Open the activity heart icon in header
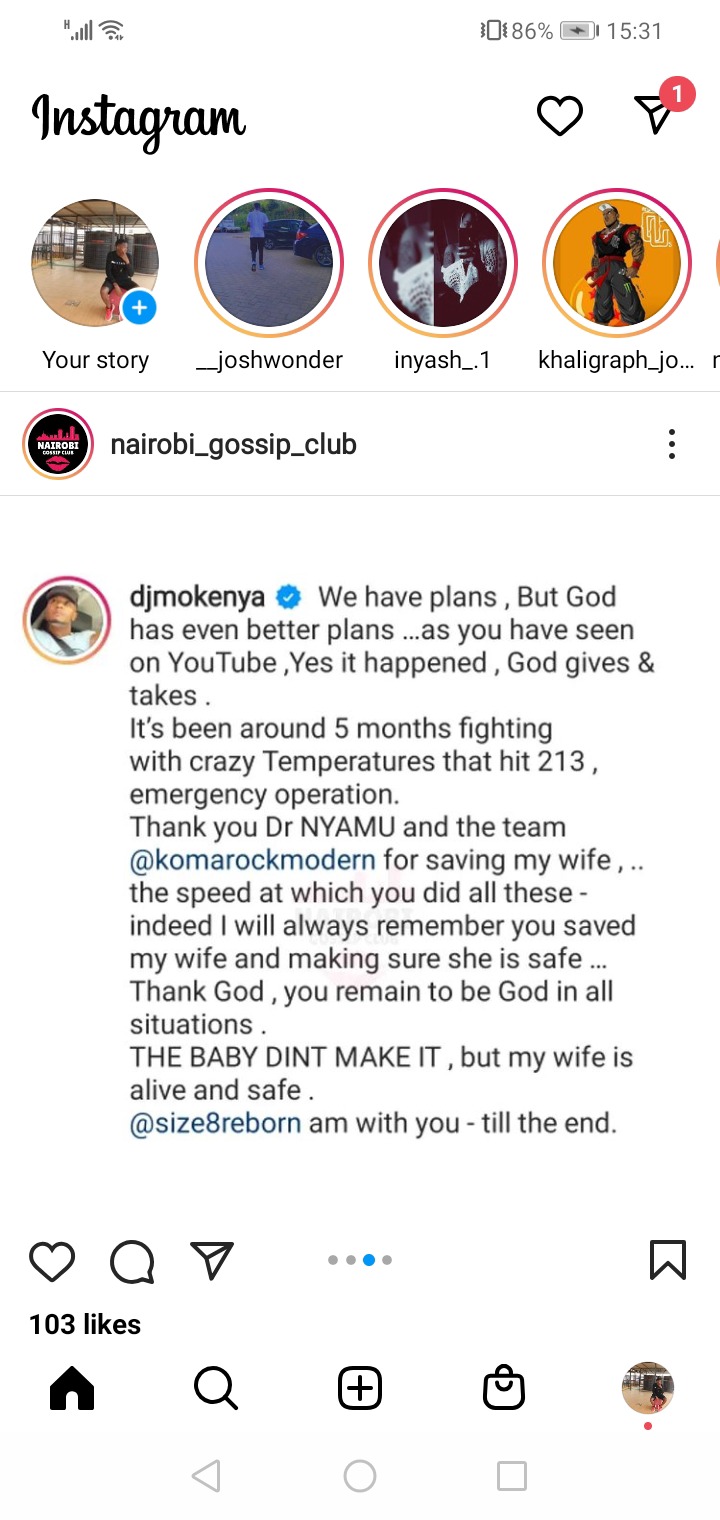The height and width of the screenshot is (1520, 720). 560,116
